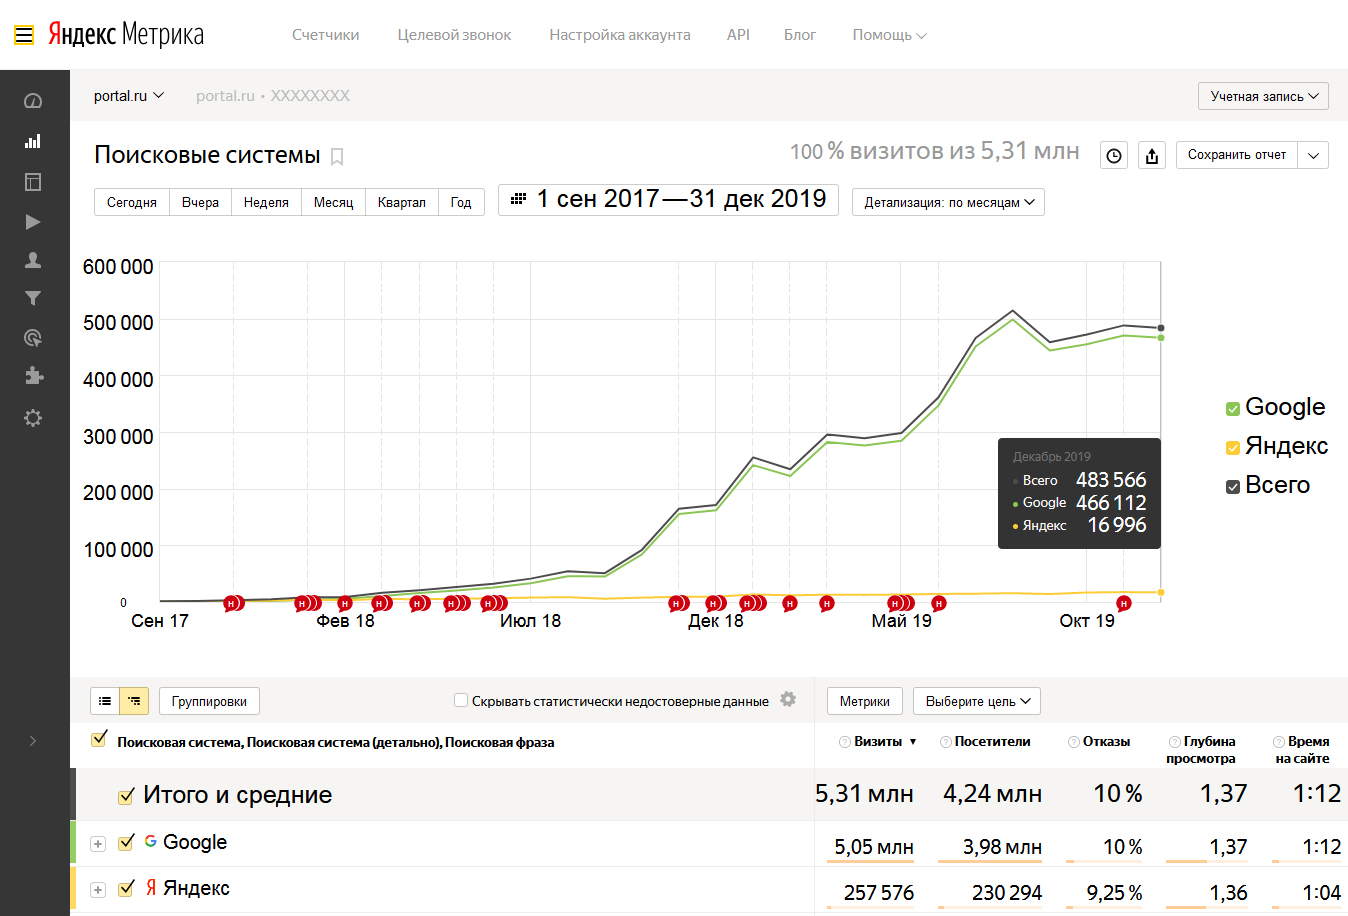Open the Webvisor play icon in the sidebar
Viewport: 1348px width, 916px height.
tap(33, 222)
